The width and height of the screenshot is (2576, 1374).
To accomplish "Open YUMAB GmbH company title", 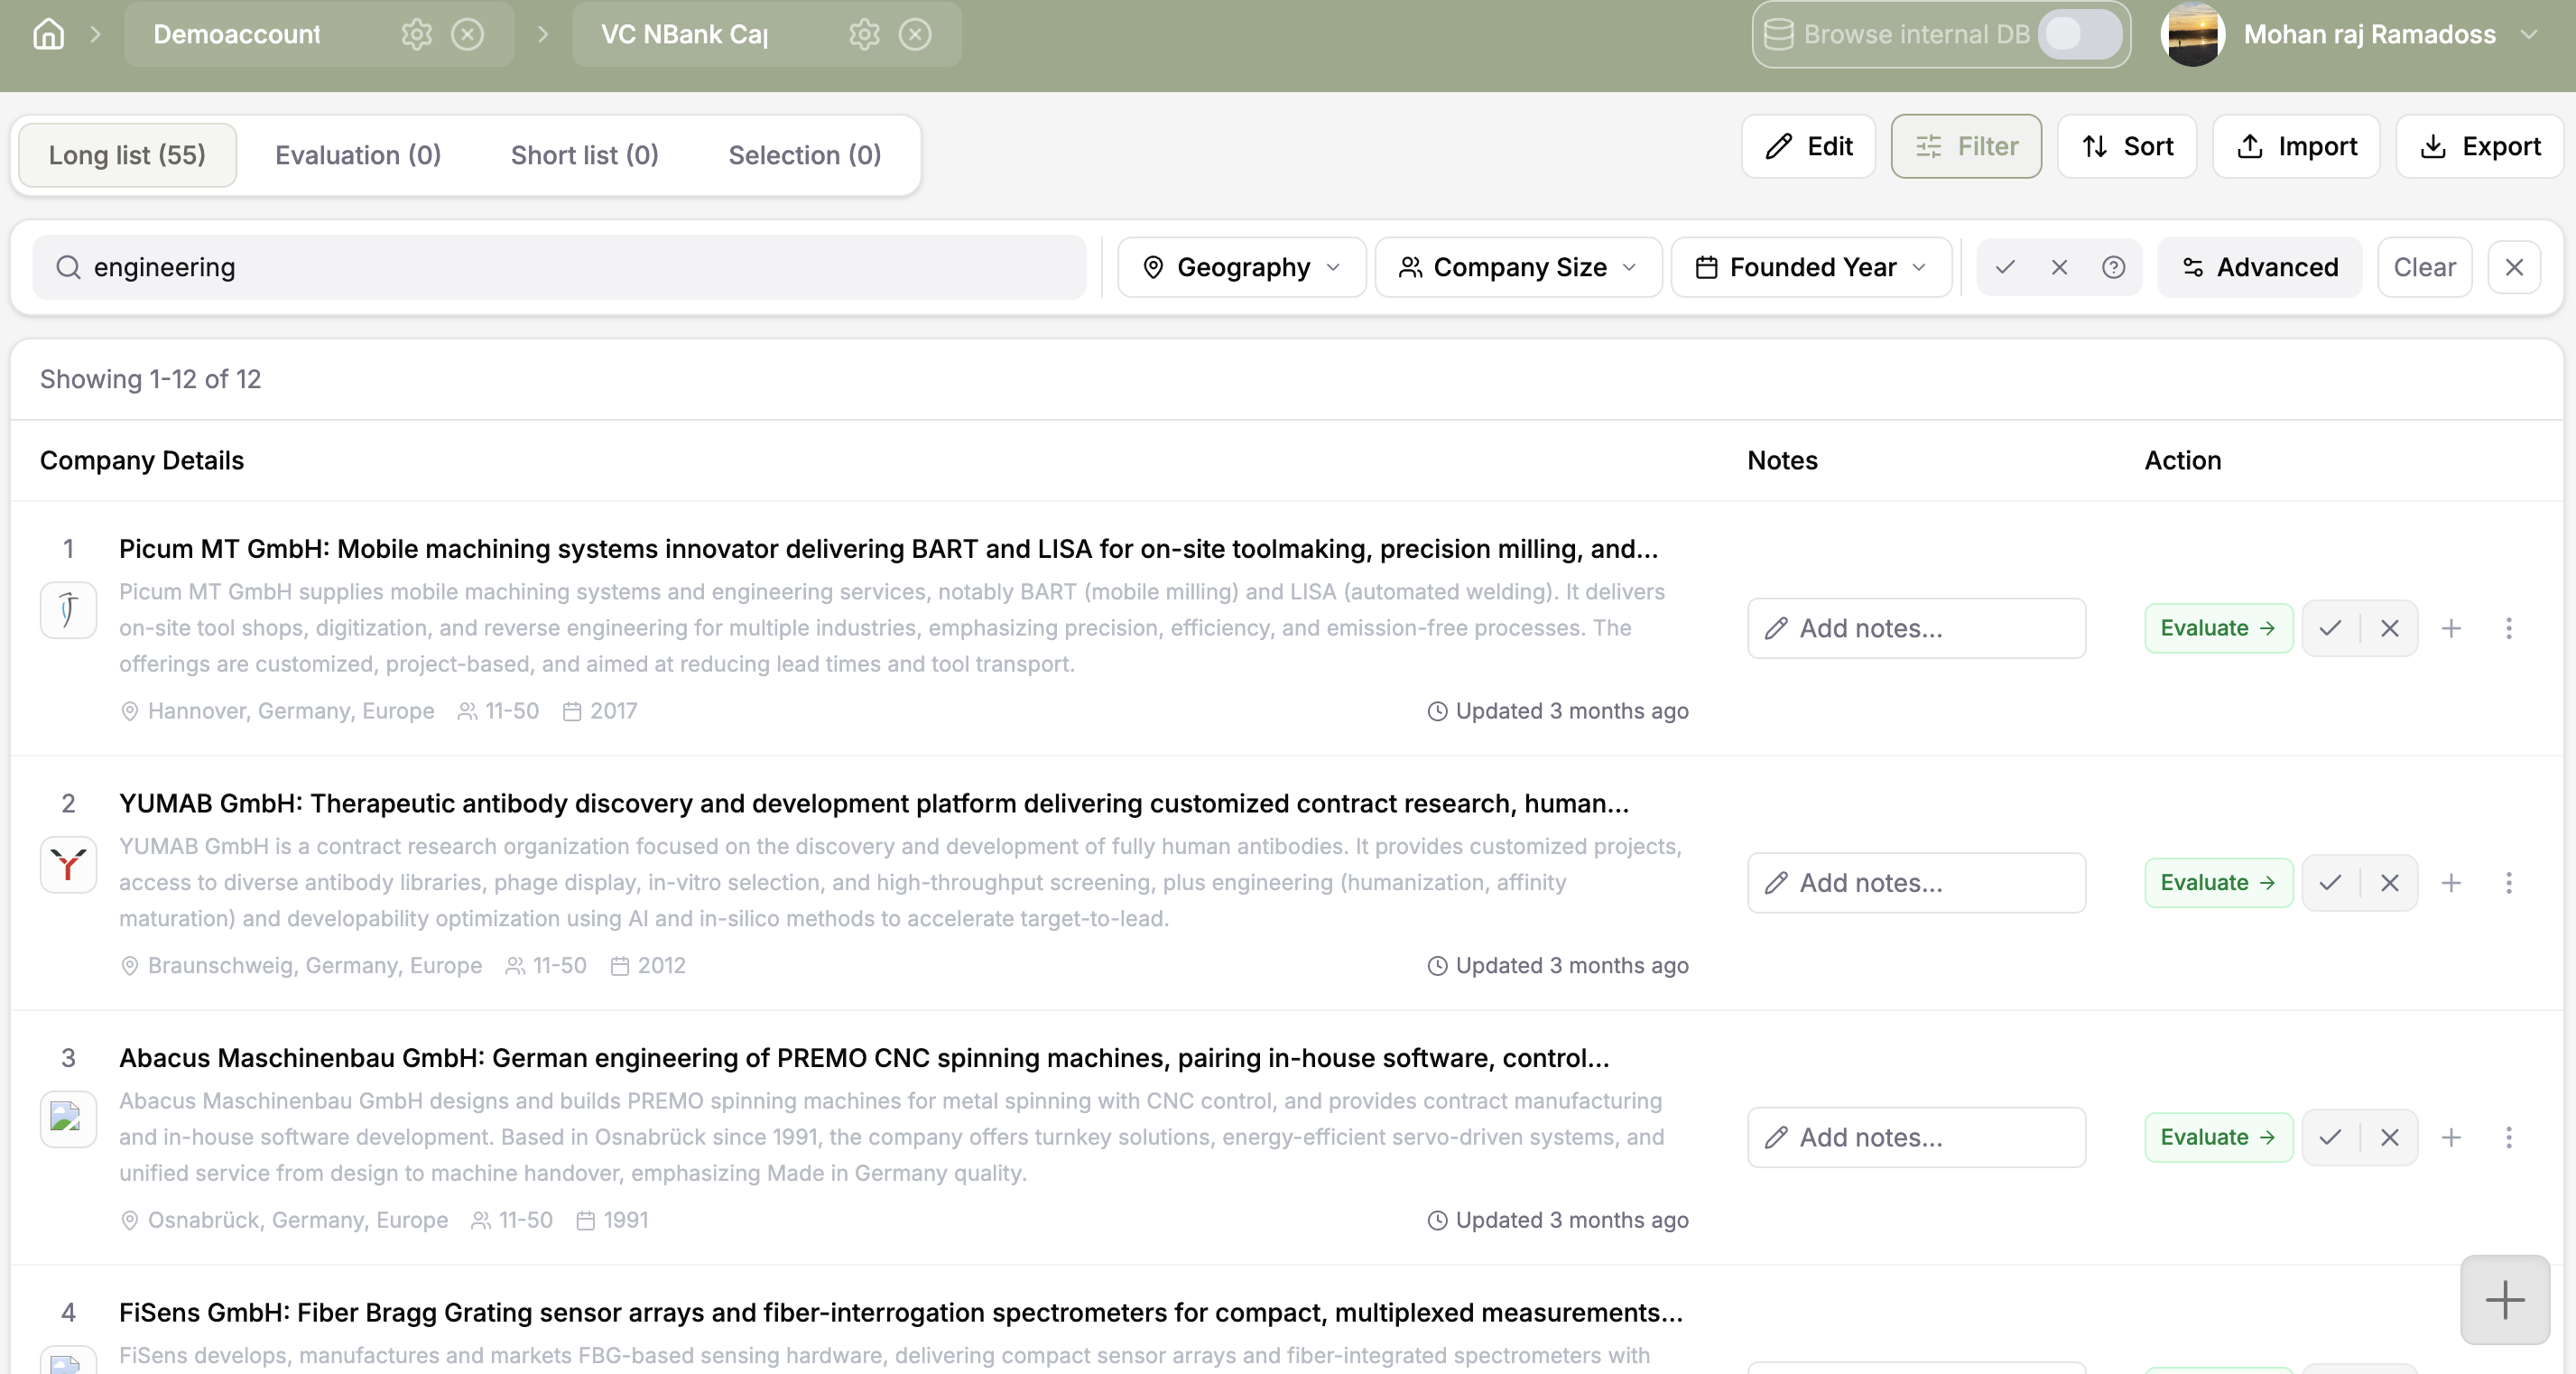I will [x=874, y=803].
